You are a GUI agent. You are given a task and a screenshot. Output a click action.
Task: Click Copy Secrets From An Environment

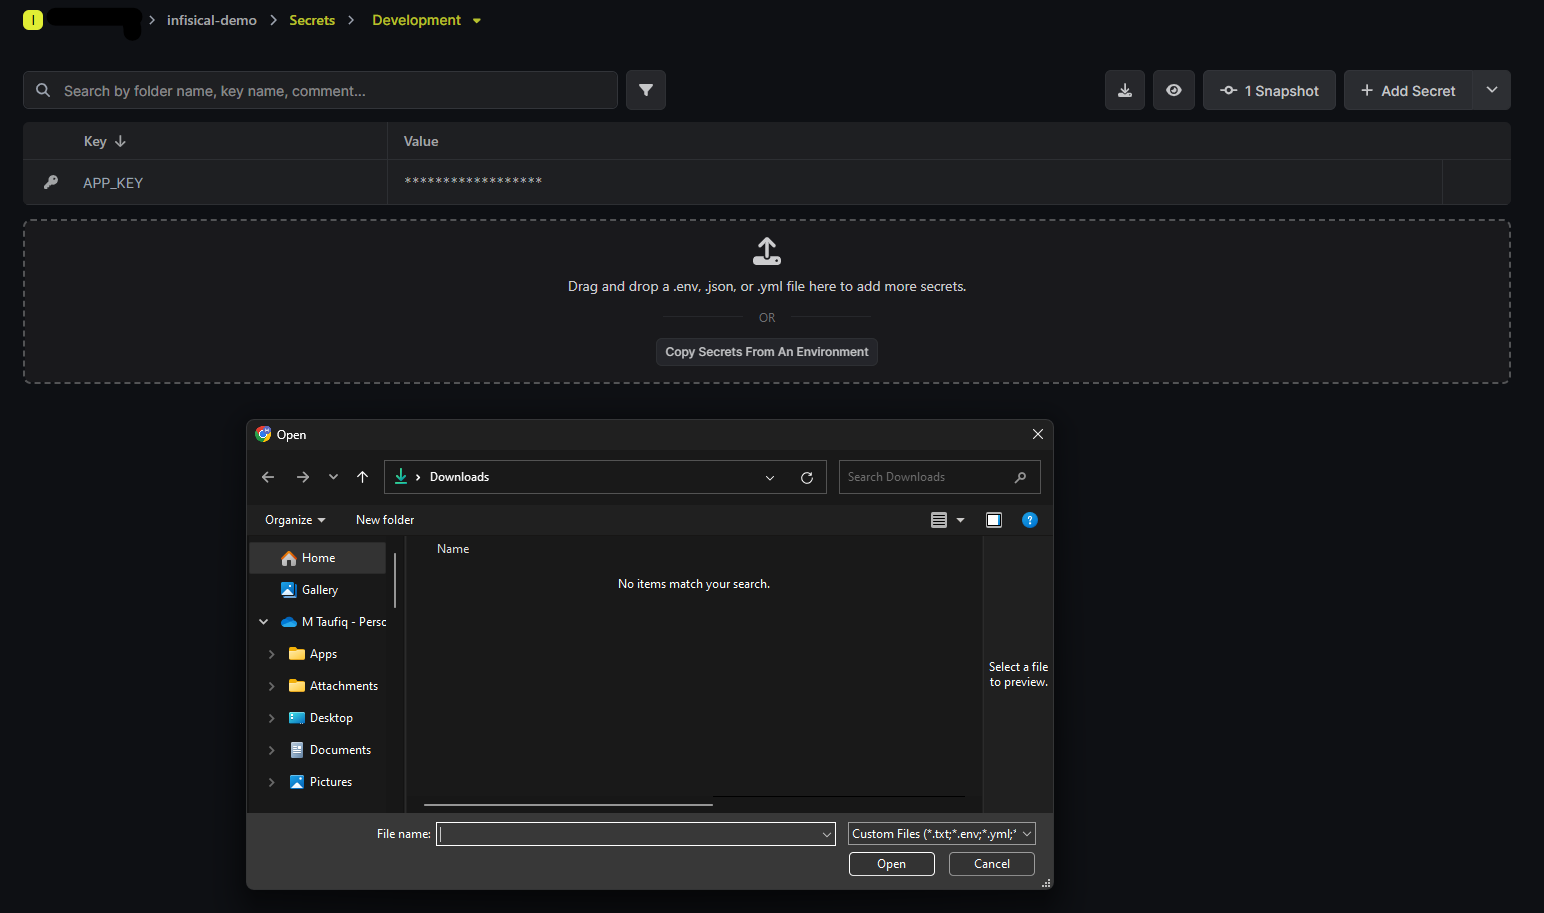pyautogui.click(x=767, y=352)
